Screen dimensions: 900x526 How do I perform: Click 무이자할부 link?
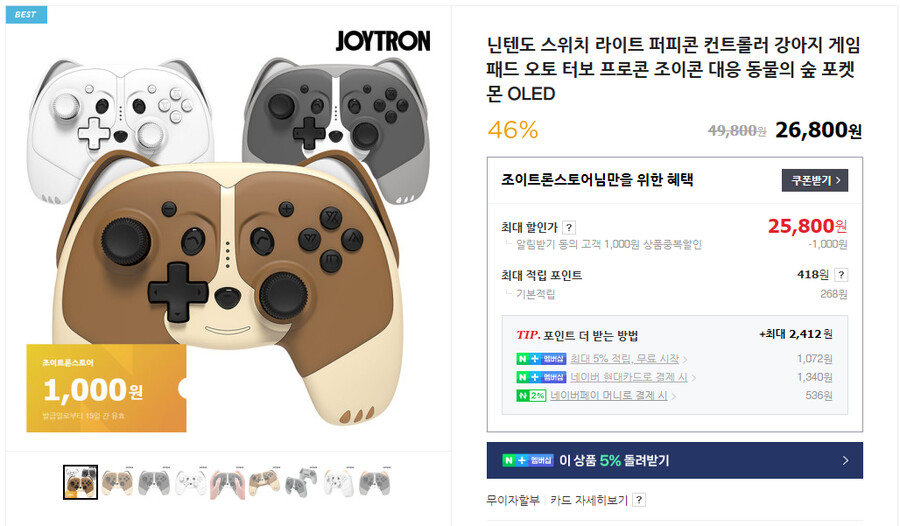(x=513, y=500)
